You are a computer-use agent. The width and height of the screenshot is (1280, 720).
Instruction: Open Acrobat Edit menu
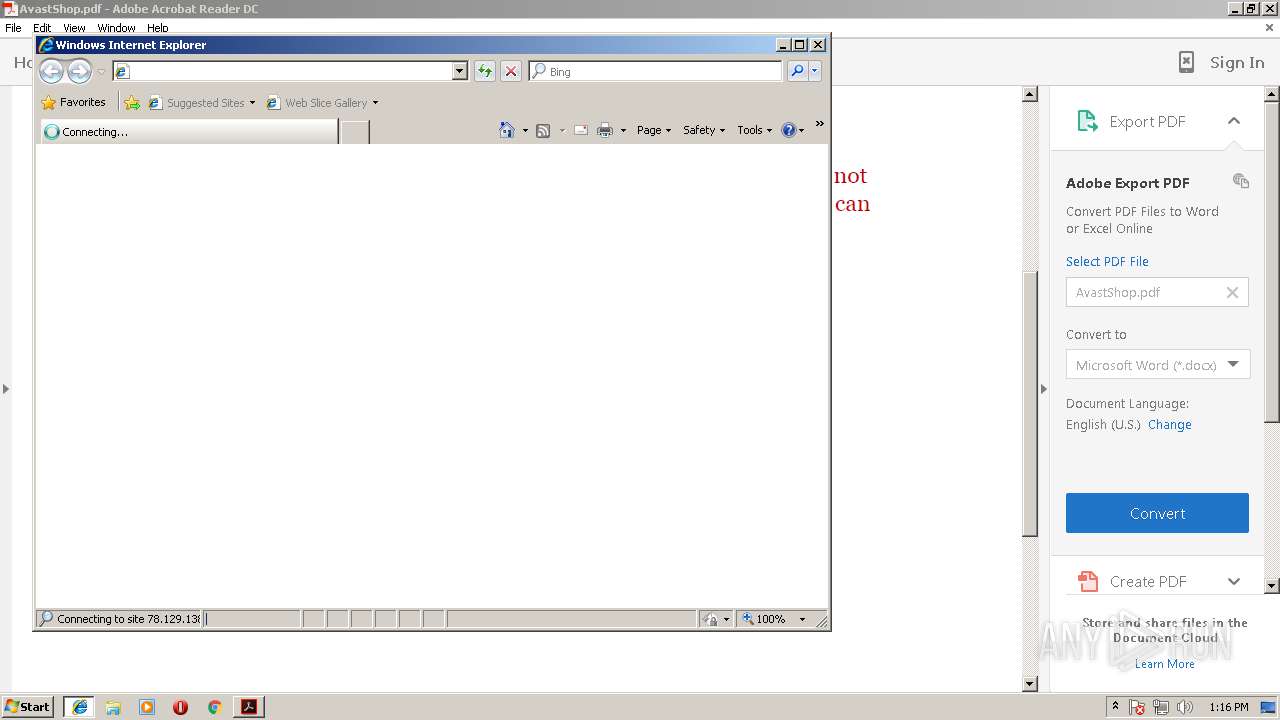[x=42, y=28]
